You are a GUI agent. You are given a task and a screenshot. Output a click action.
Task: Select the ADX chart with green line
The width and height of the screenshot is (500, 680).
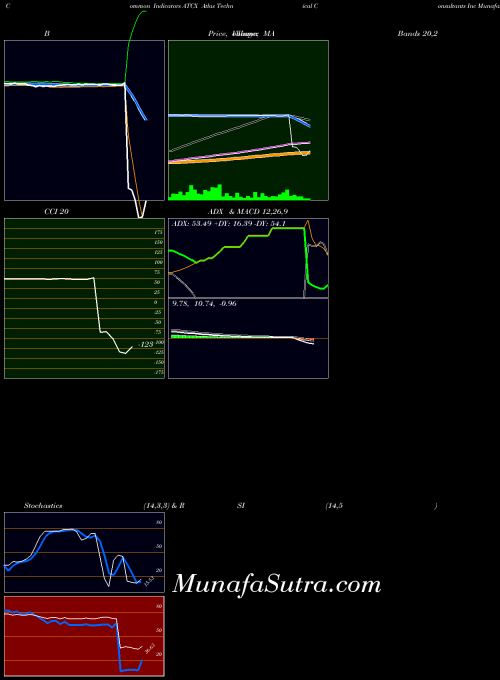248,258
